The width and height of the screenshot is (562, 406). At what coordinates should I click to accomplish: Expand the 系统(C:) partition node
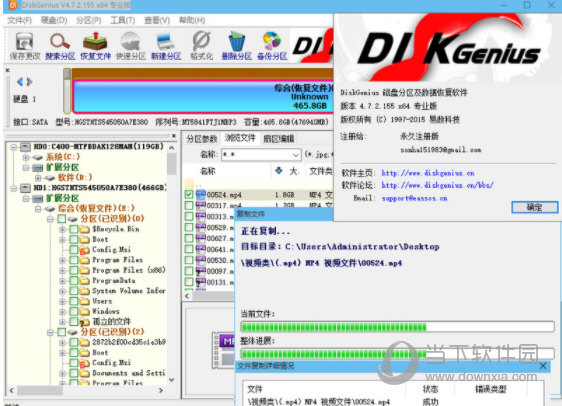tap(26, 157)
